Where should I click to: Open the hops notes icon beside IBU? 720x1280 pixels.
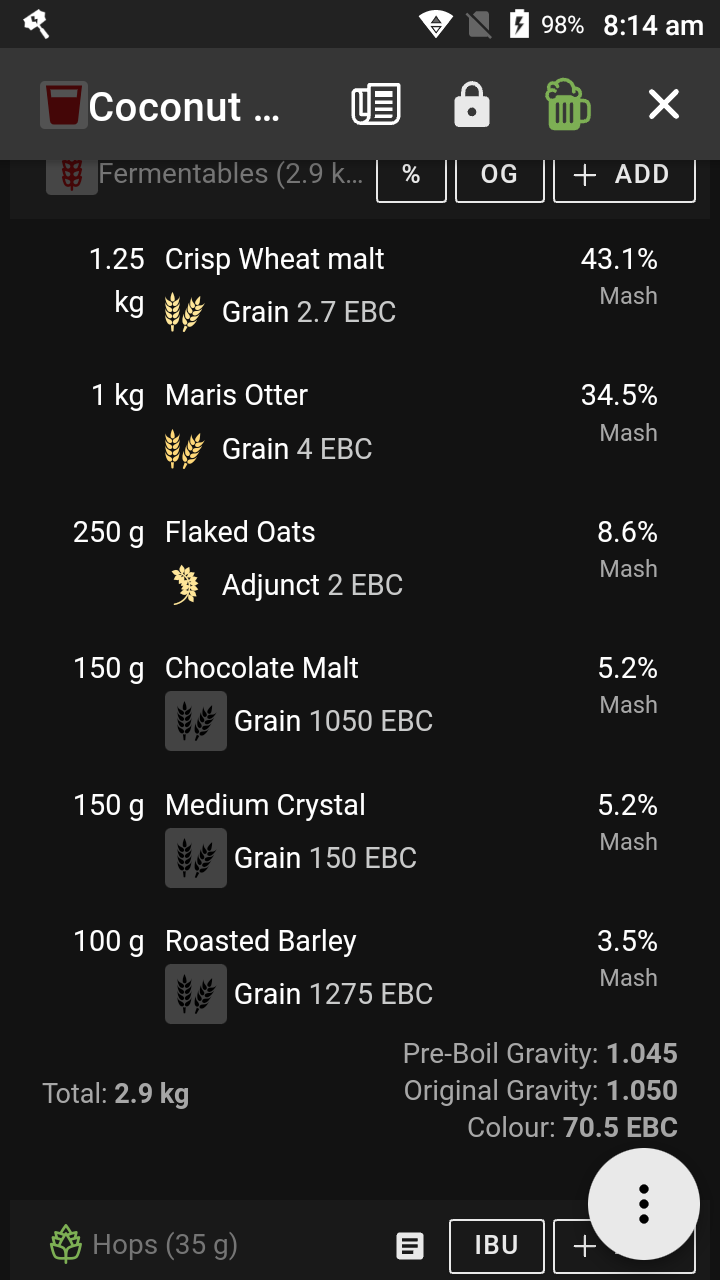[x=410, y=1245]
